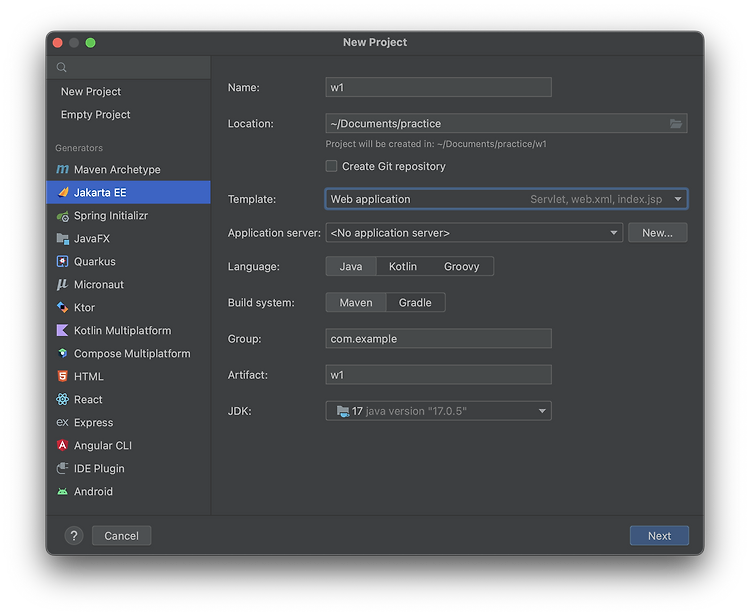
Task: Open the Template dropdown arrow
Action: (x=678, y=199)
